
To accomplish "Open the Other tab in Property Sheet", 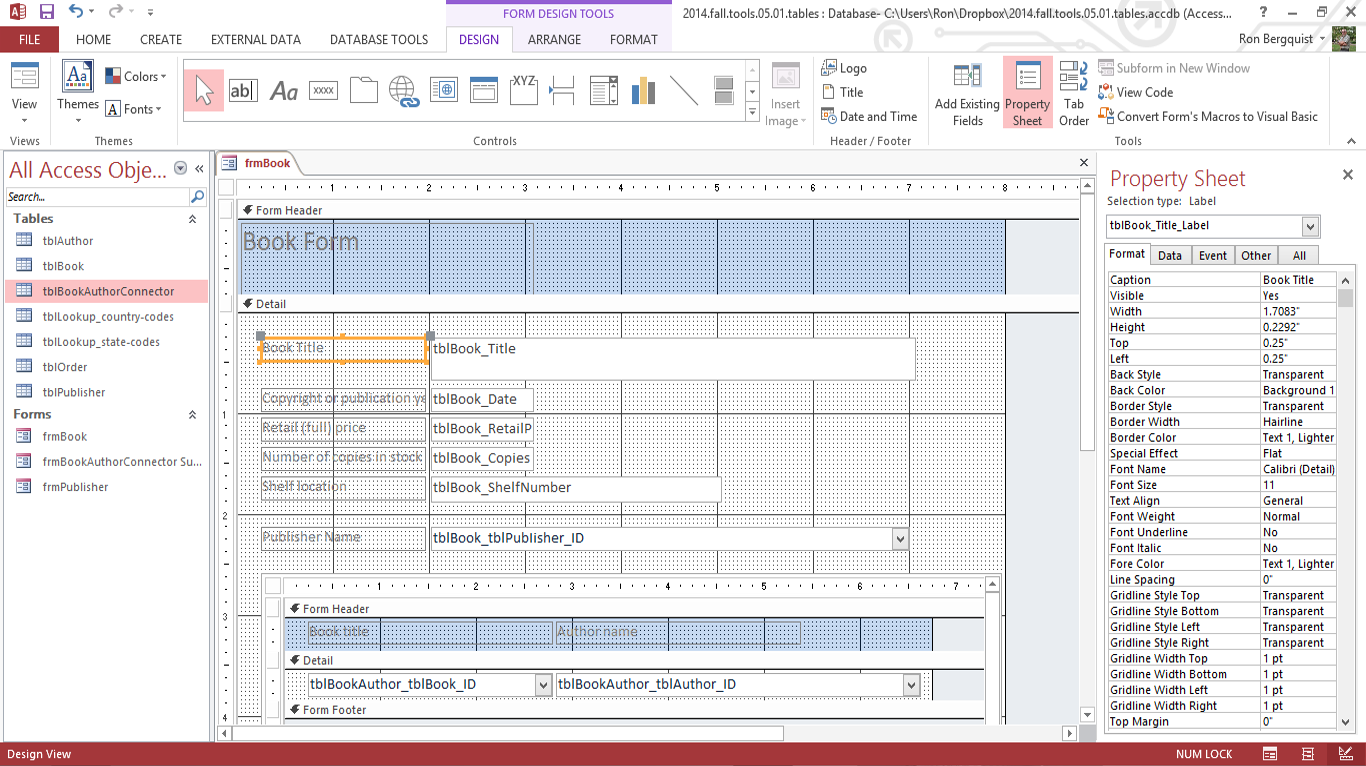I will pyautogui.click(x=1256, y=255).
